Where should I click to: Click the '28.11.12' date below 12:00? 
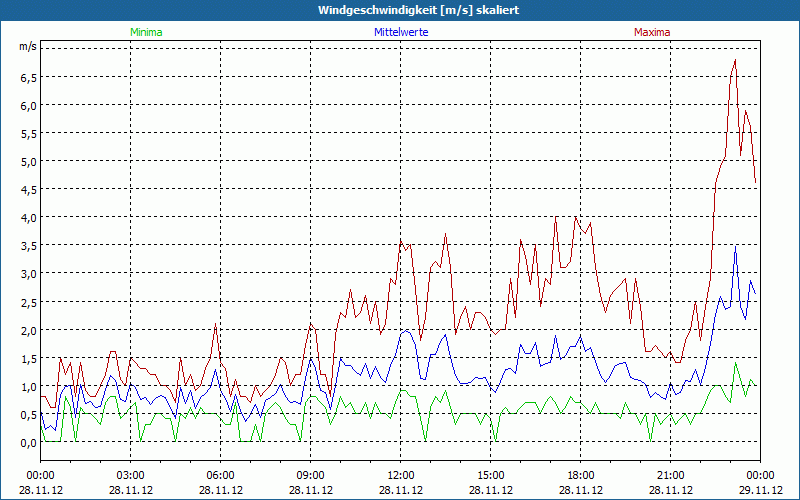pos(401,490)
